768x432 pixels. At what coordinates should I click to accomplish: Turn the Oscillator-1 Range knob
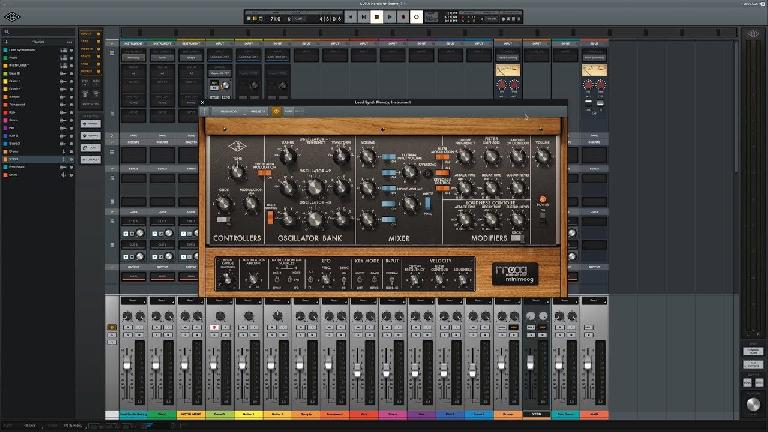288,156
